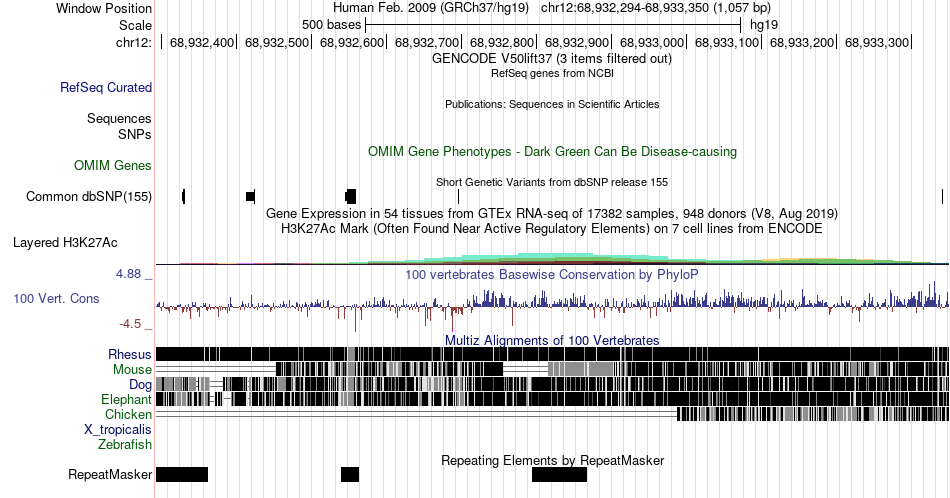Click the -4.5 PhyloP minimum value
The width and height of the screenshot is (950, 498).
[130, 324]
